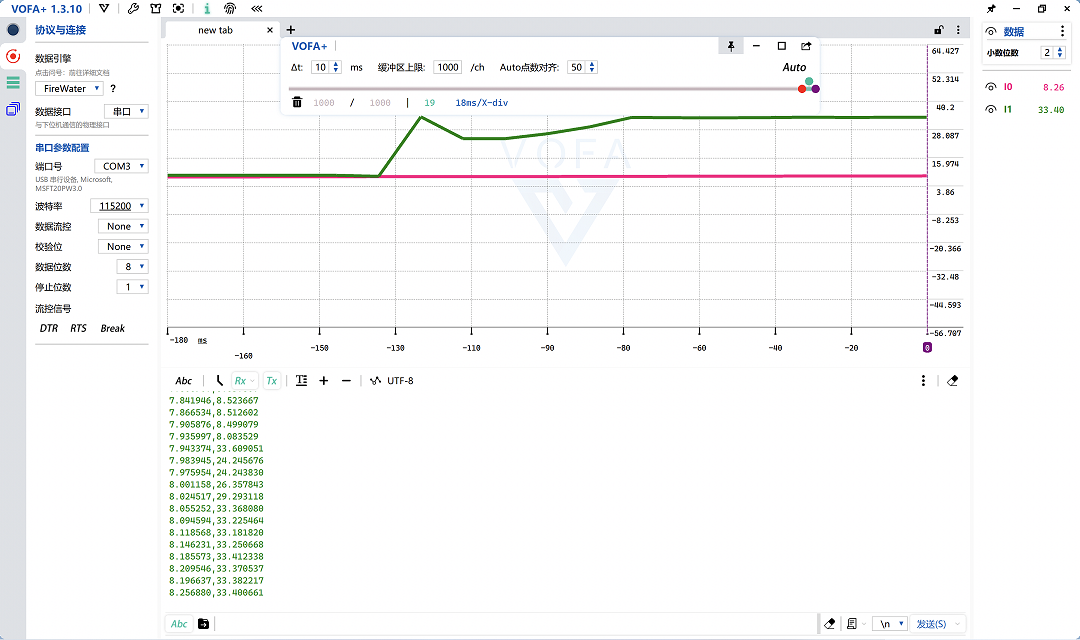Viewport: 1080px width, 640px height.
Task: Open the T-shirt theme icon
Action: click(156, 8)
